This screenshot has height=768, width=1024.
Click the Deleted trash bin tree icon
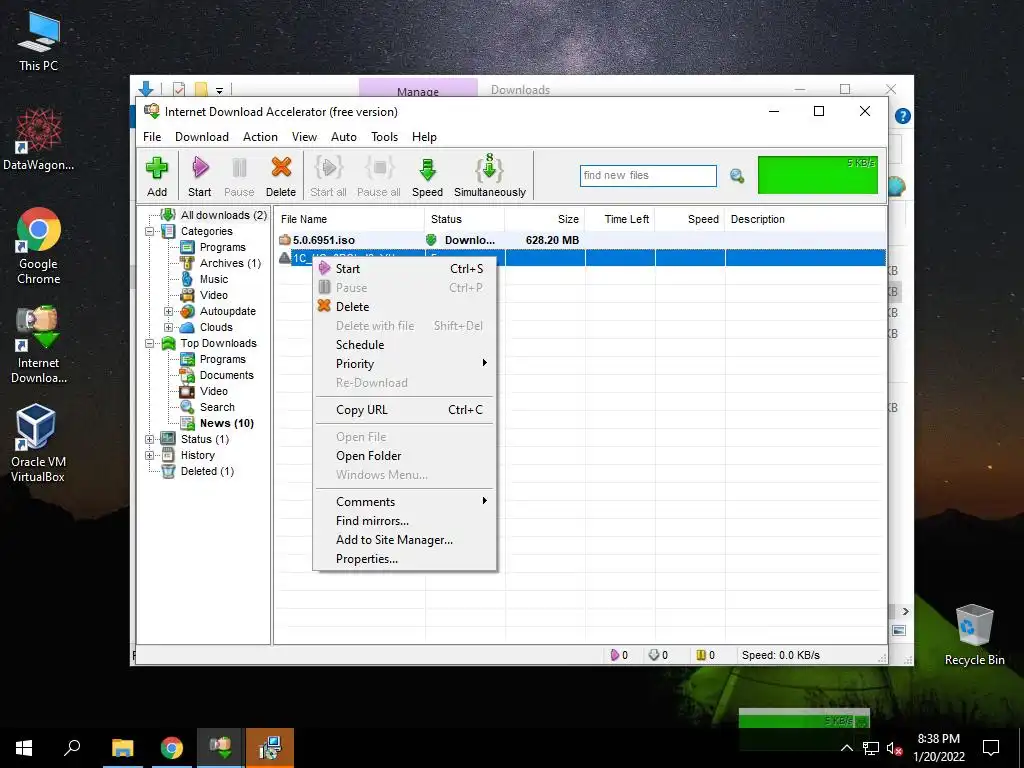[x=168, y=471]
